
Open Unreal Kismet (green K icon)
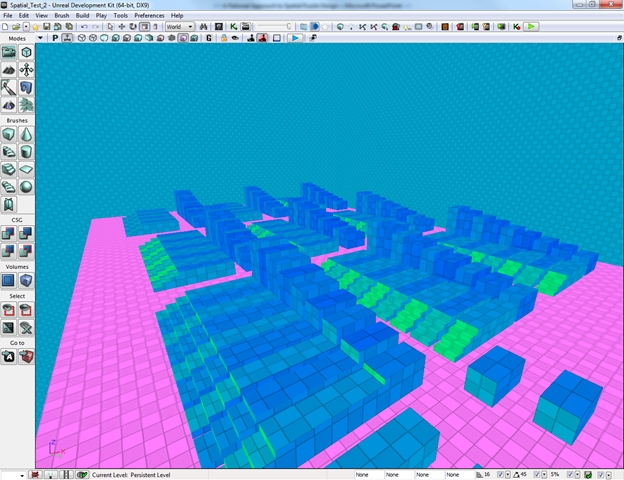[234, 27]
